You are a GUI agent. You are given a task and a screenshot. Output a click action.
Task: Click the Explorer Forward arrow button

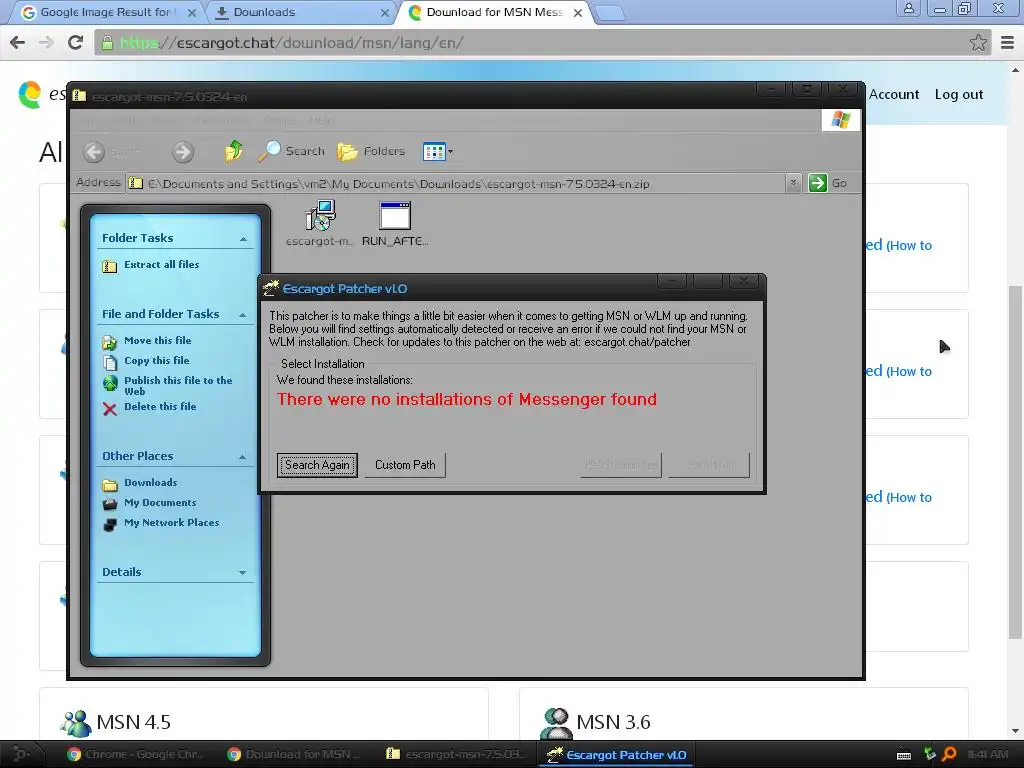point(183,152)
